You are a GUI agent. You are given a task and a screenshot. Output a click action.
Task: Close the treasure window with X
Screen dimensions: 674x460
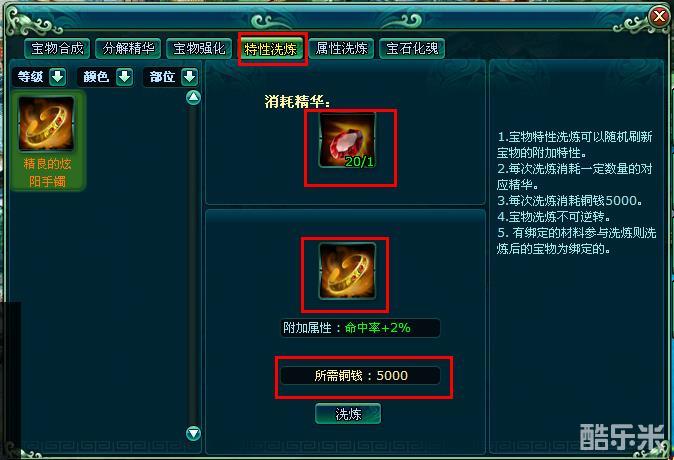[659, 17]
